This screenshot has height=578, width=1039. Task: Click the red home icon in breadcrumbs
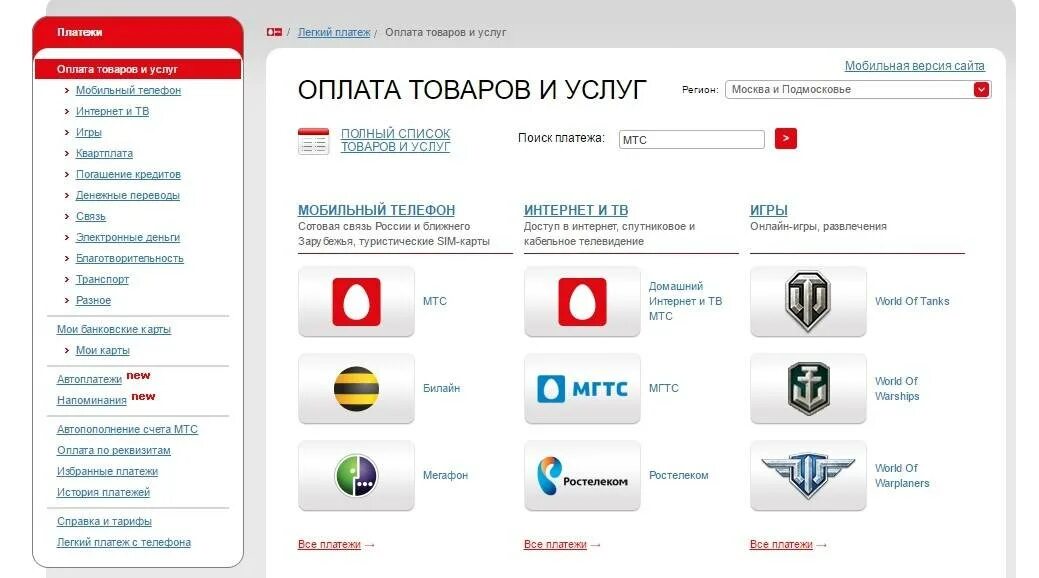[274, 32]
